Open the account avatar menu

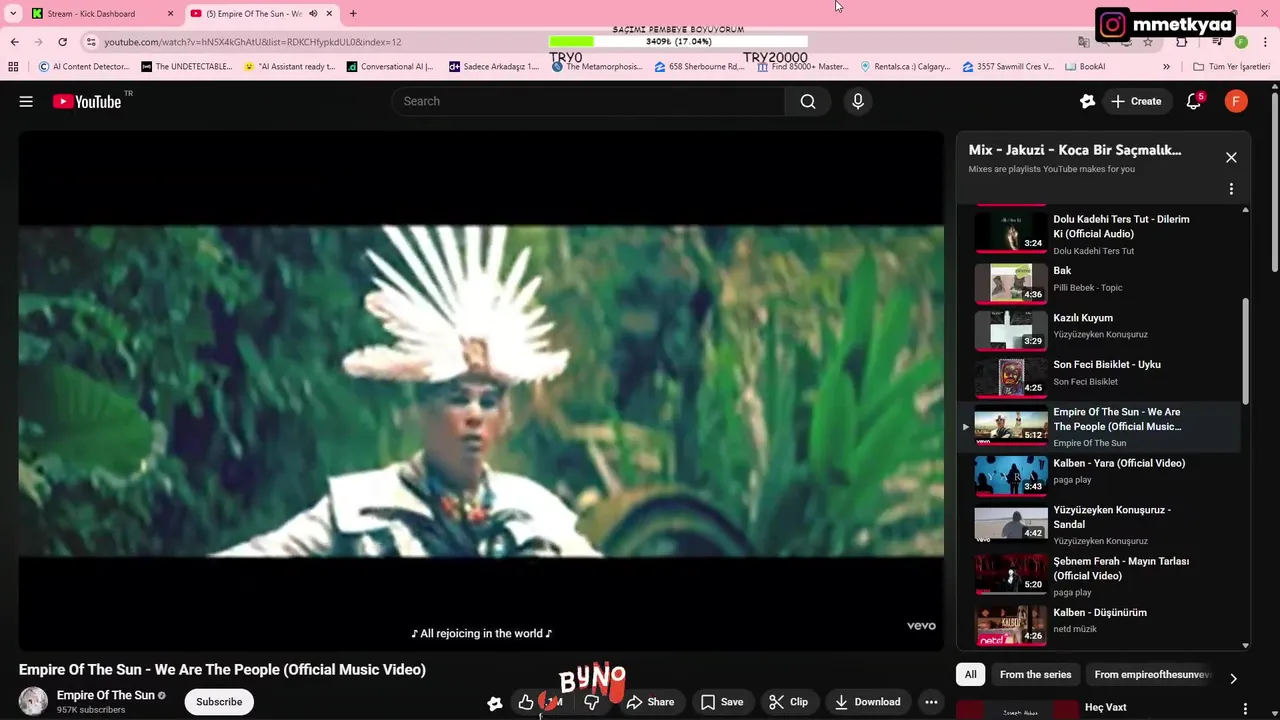[x=1236, y=101]
